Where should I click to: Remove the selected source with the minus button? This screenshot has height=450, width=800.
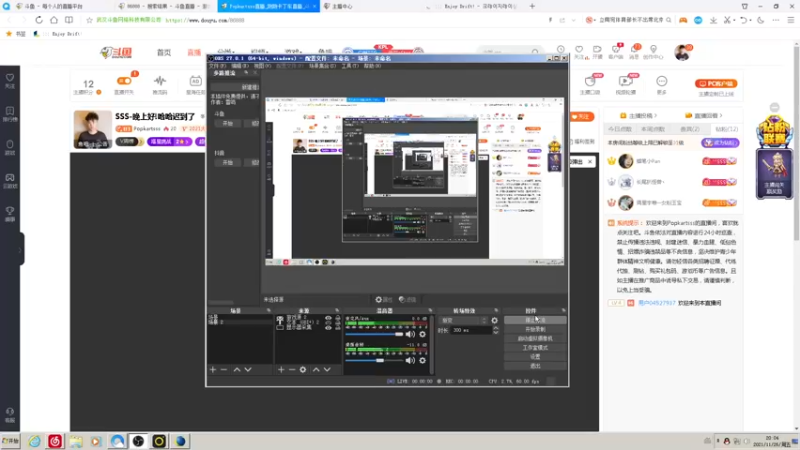[x=292, y=369]
